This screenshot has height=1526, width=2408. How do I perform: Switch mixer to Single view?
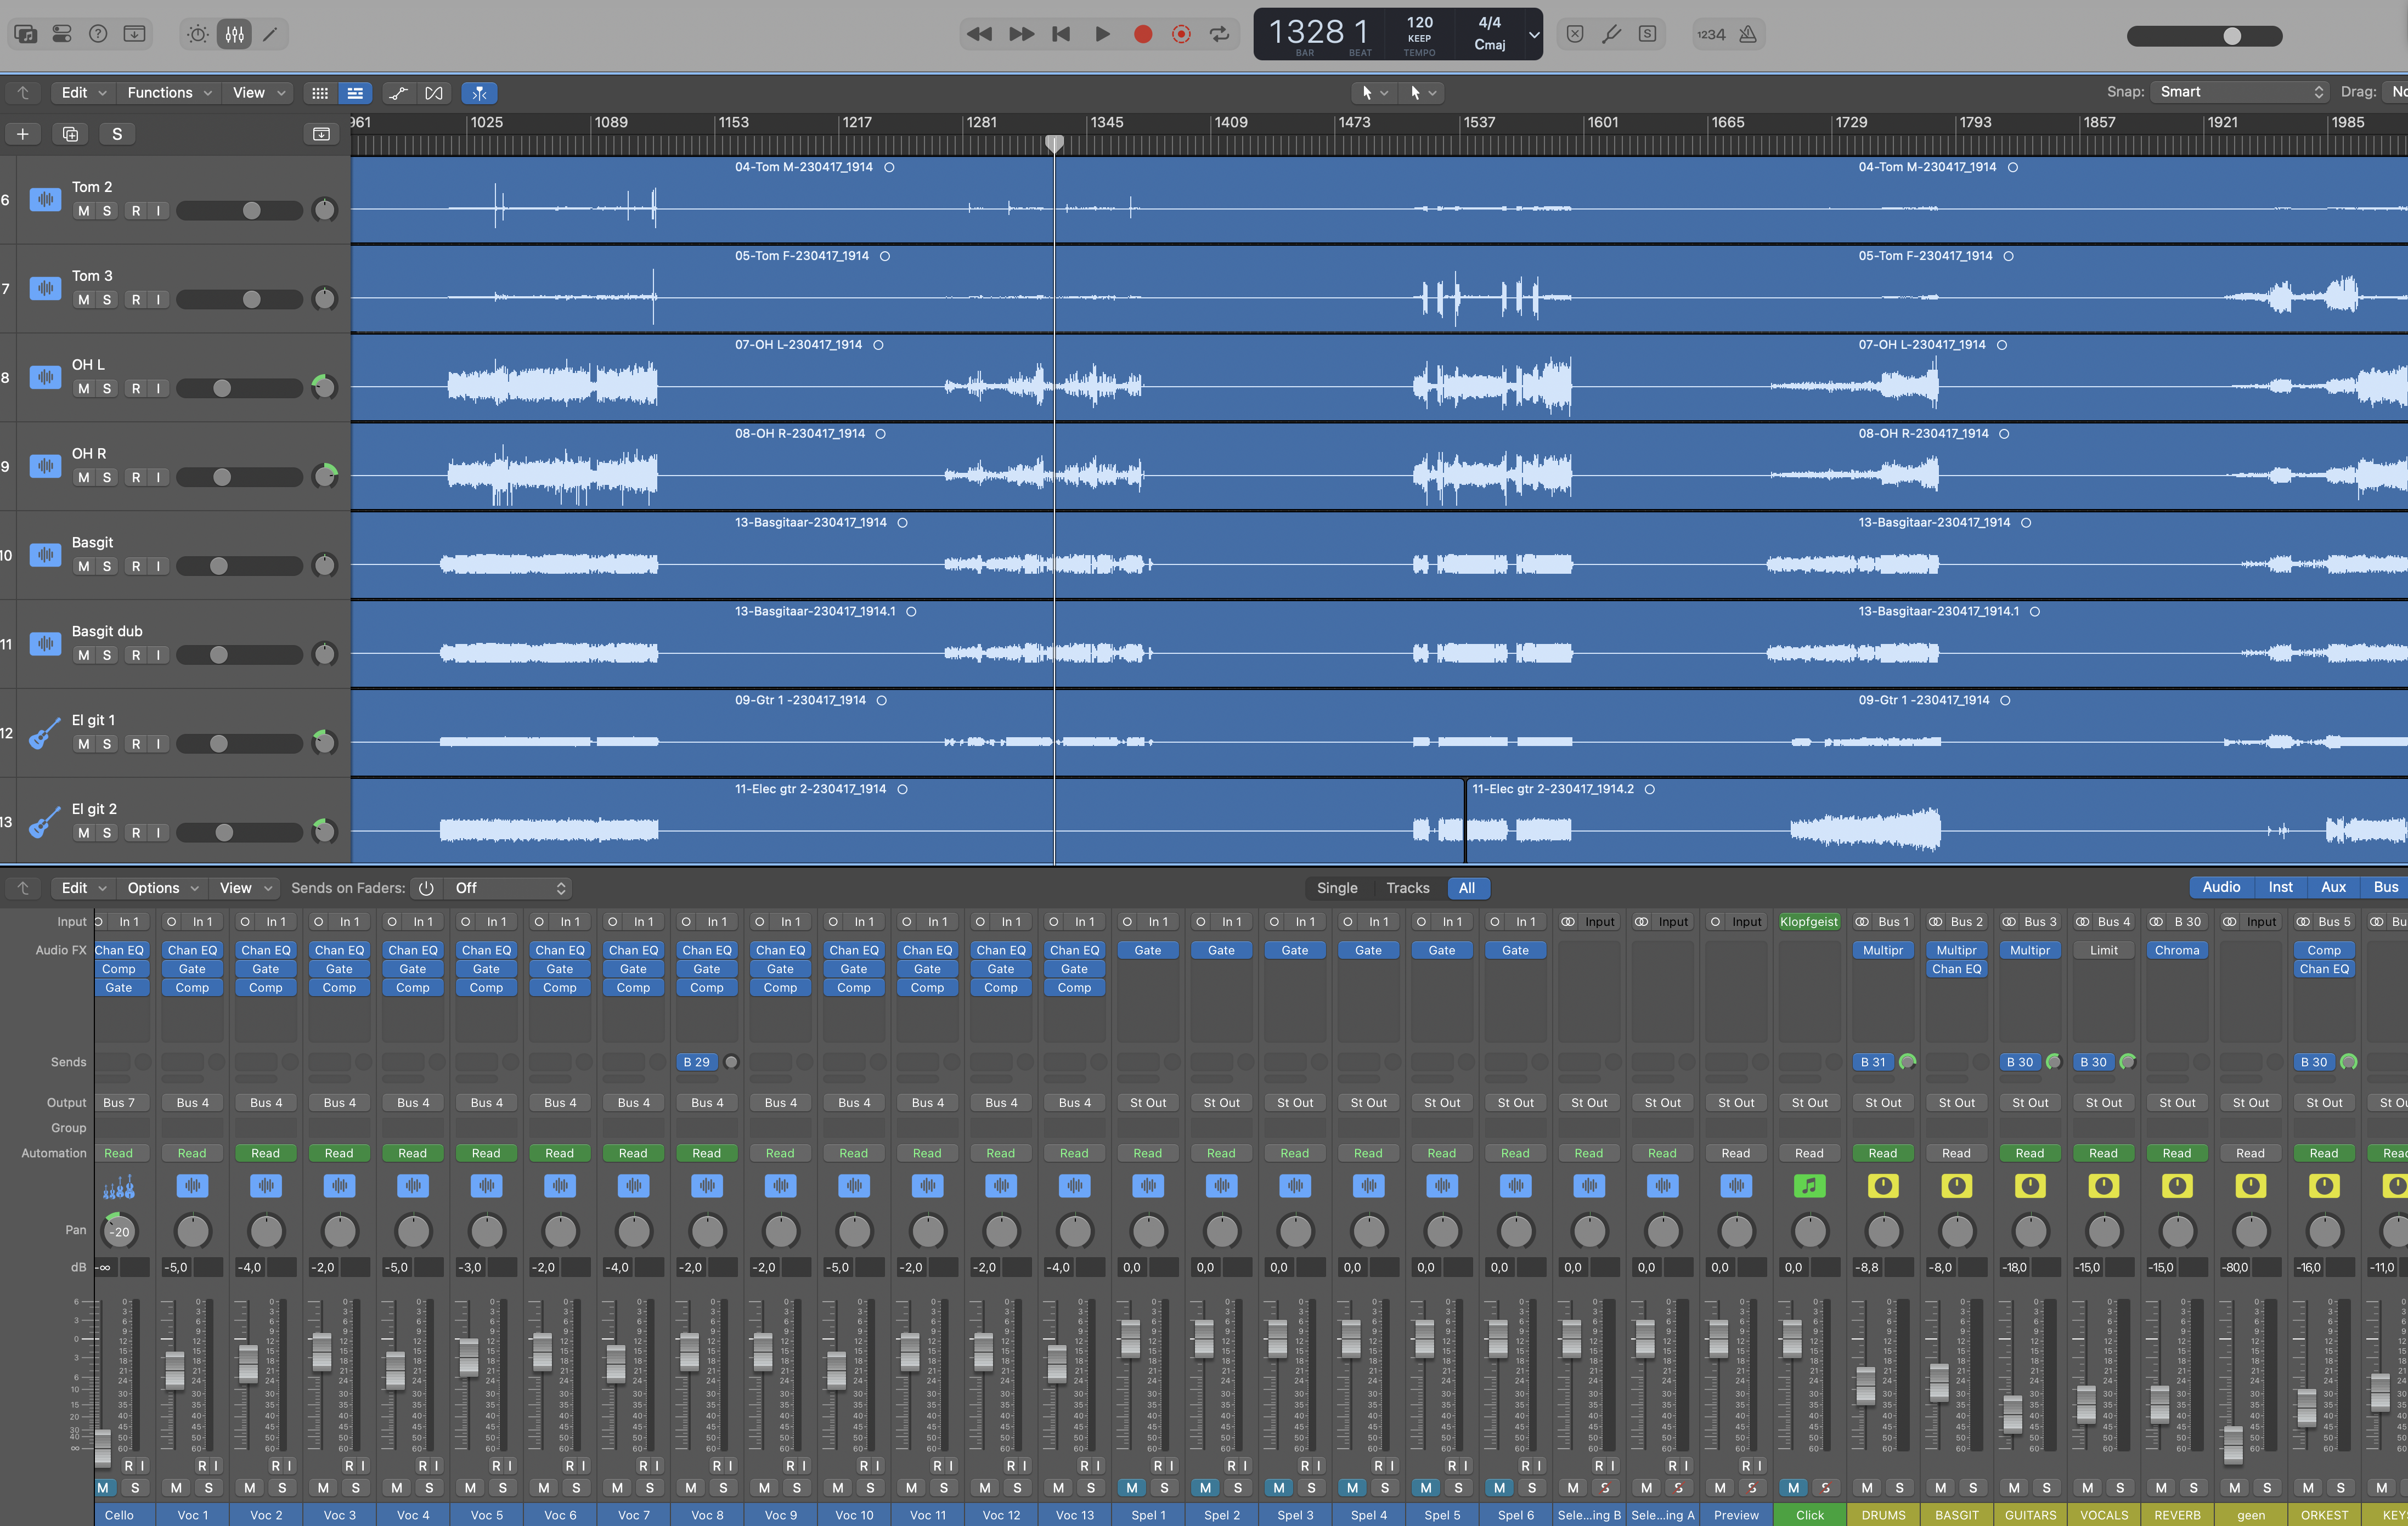tap(1336, 888)
